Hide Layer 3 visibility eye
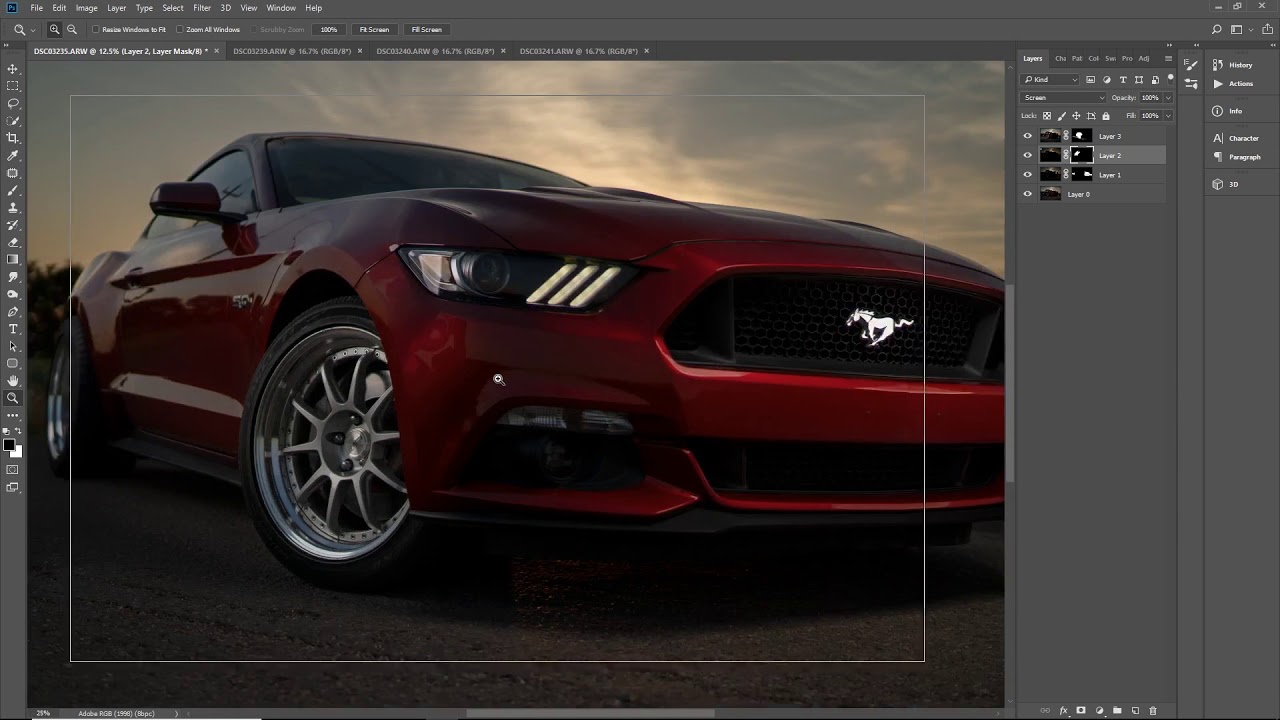The height and width of the screenshot is (720, 1280). point(1027,136)
